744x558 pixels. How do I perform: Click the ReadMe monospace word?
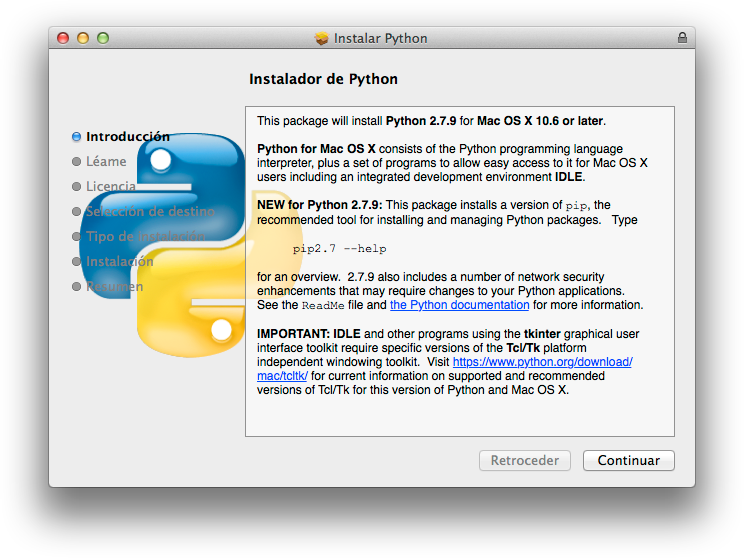[323, 306]
